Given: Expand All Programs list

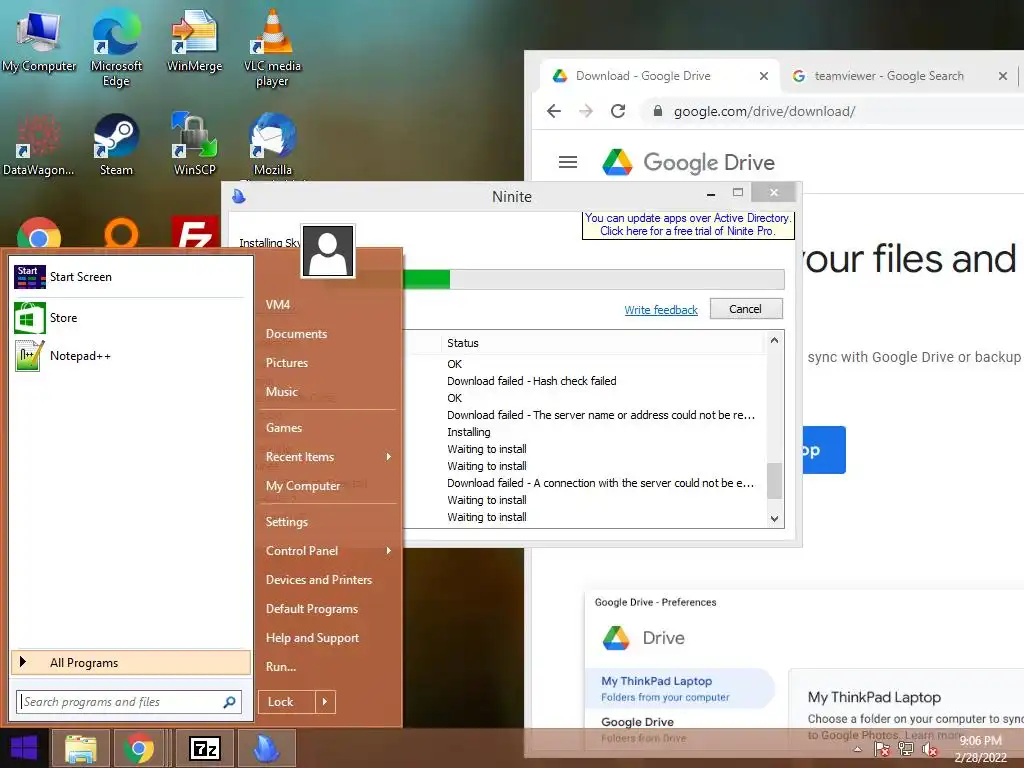Looking at the screenshot, I should [x=131, y=663].
